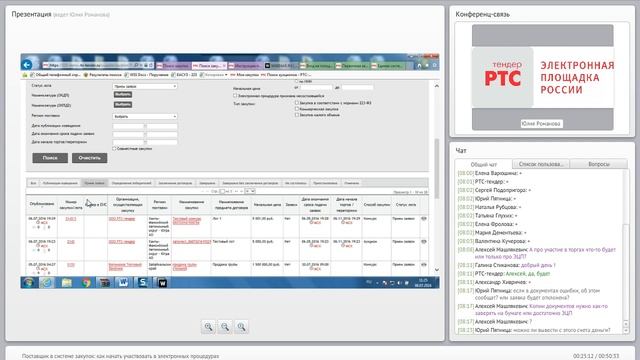The height and width of the screenshot is (360, 640).
Task: Toggle 'Электронная процедура признана несостоявшейся' checkbox
Action: click(x=235, y=96)
